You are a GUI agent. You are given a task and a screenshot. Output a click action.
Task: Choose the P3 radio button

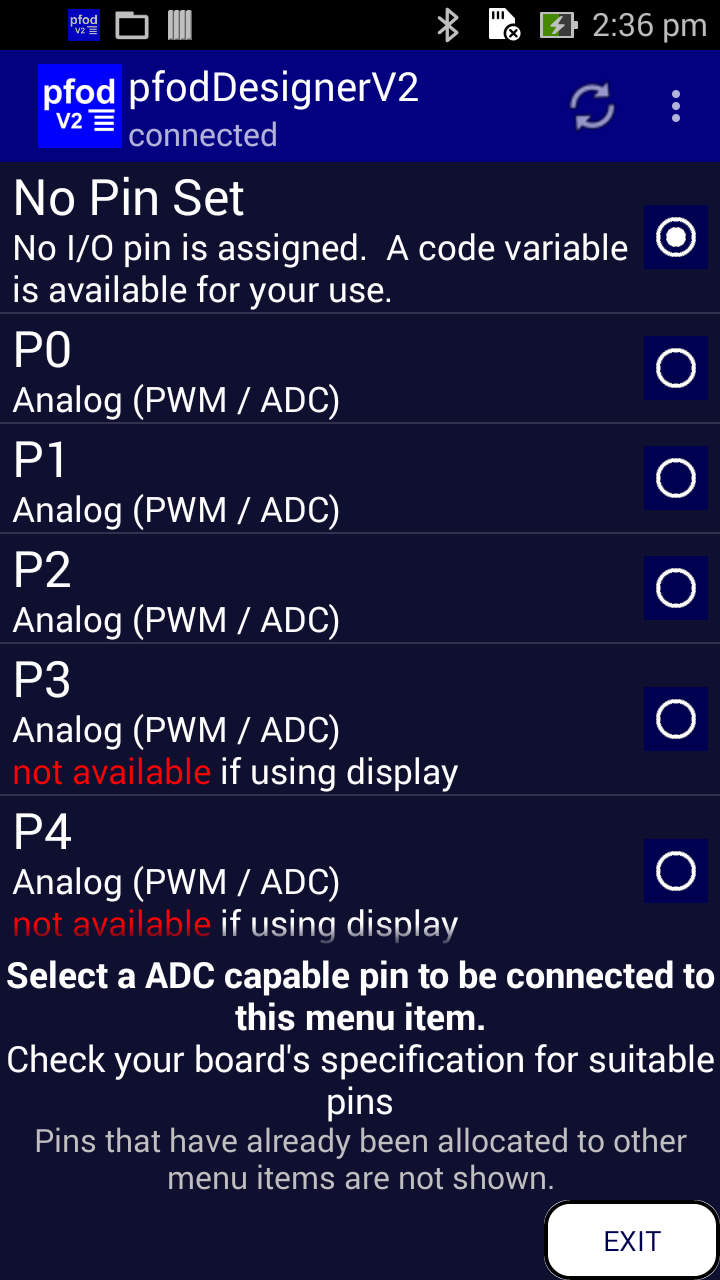tap(676, 719)
